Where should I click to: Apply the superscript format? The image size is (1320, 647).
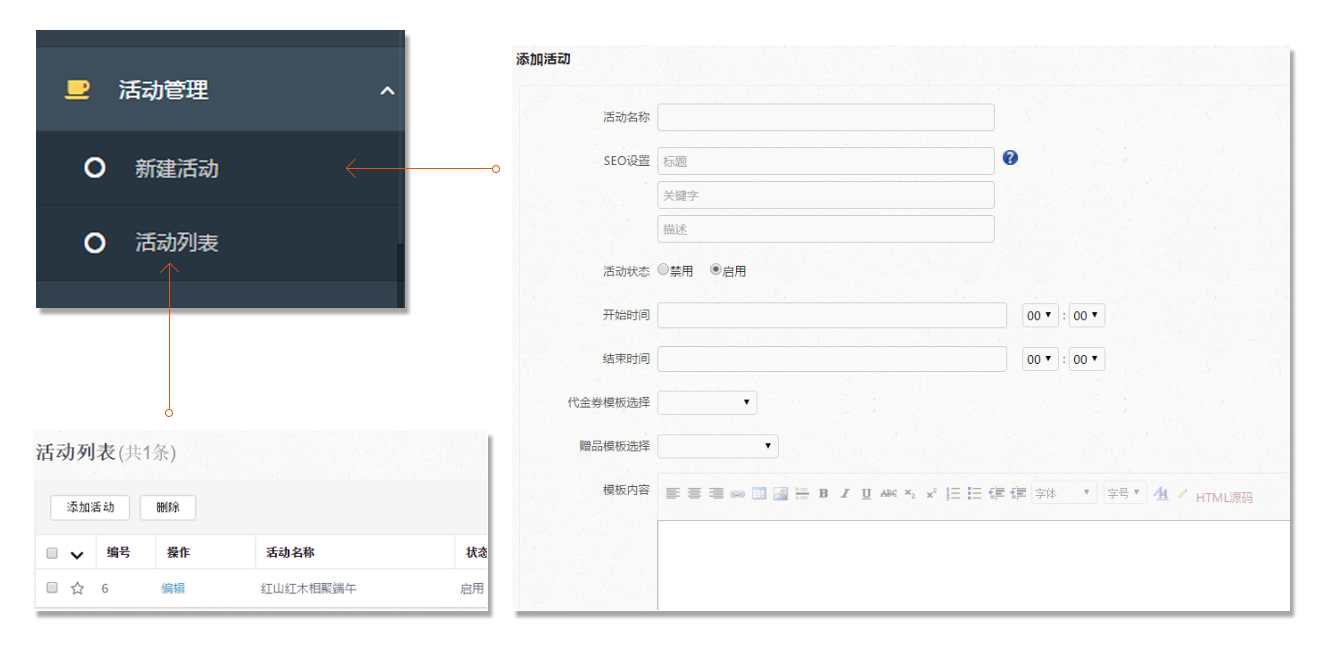click(931, 494)
